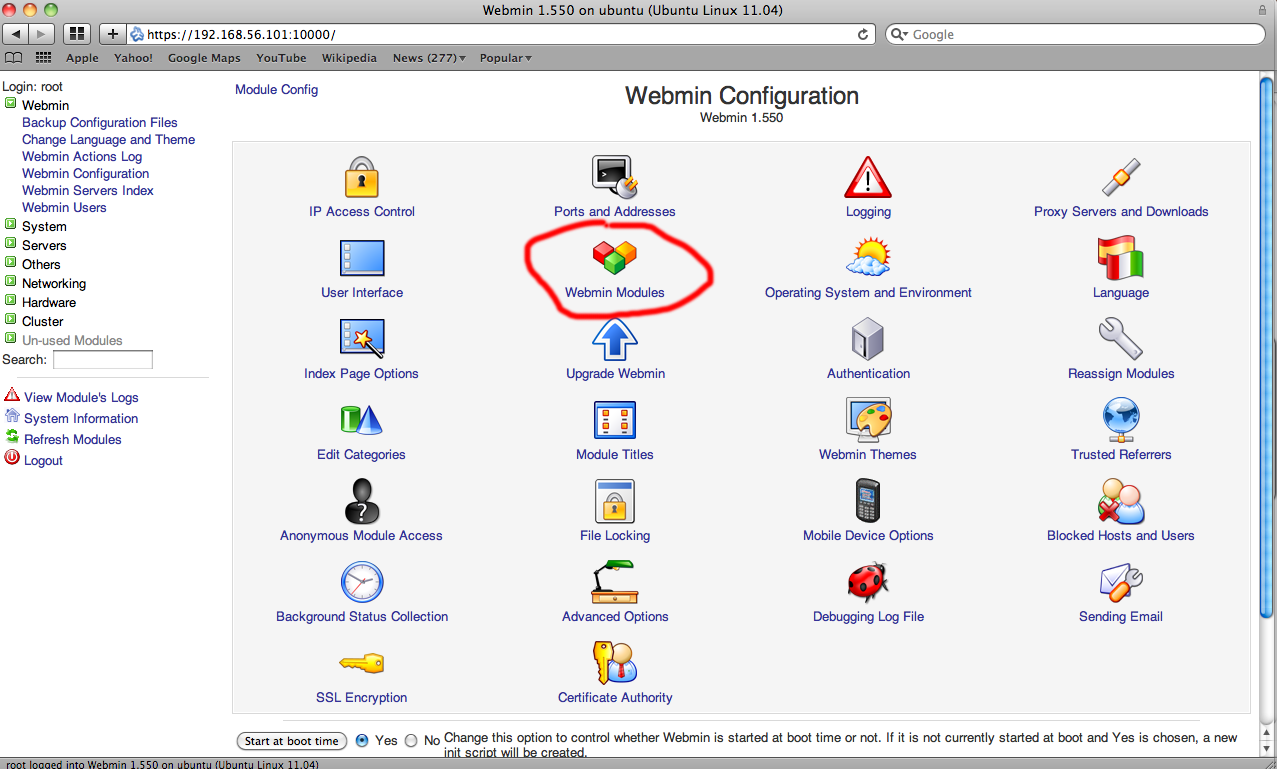Click Logout in the sidebar
The height and width of the screenshot is (769, 1277).
(43, 460)
